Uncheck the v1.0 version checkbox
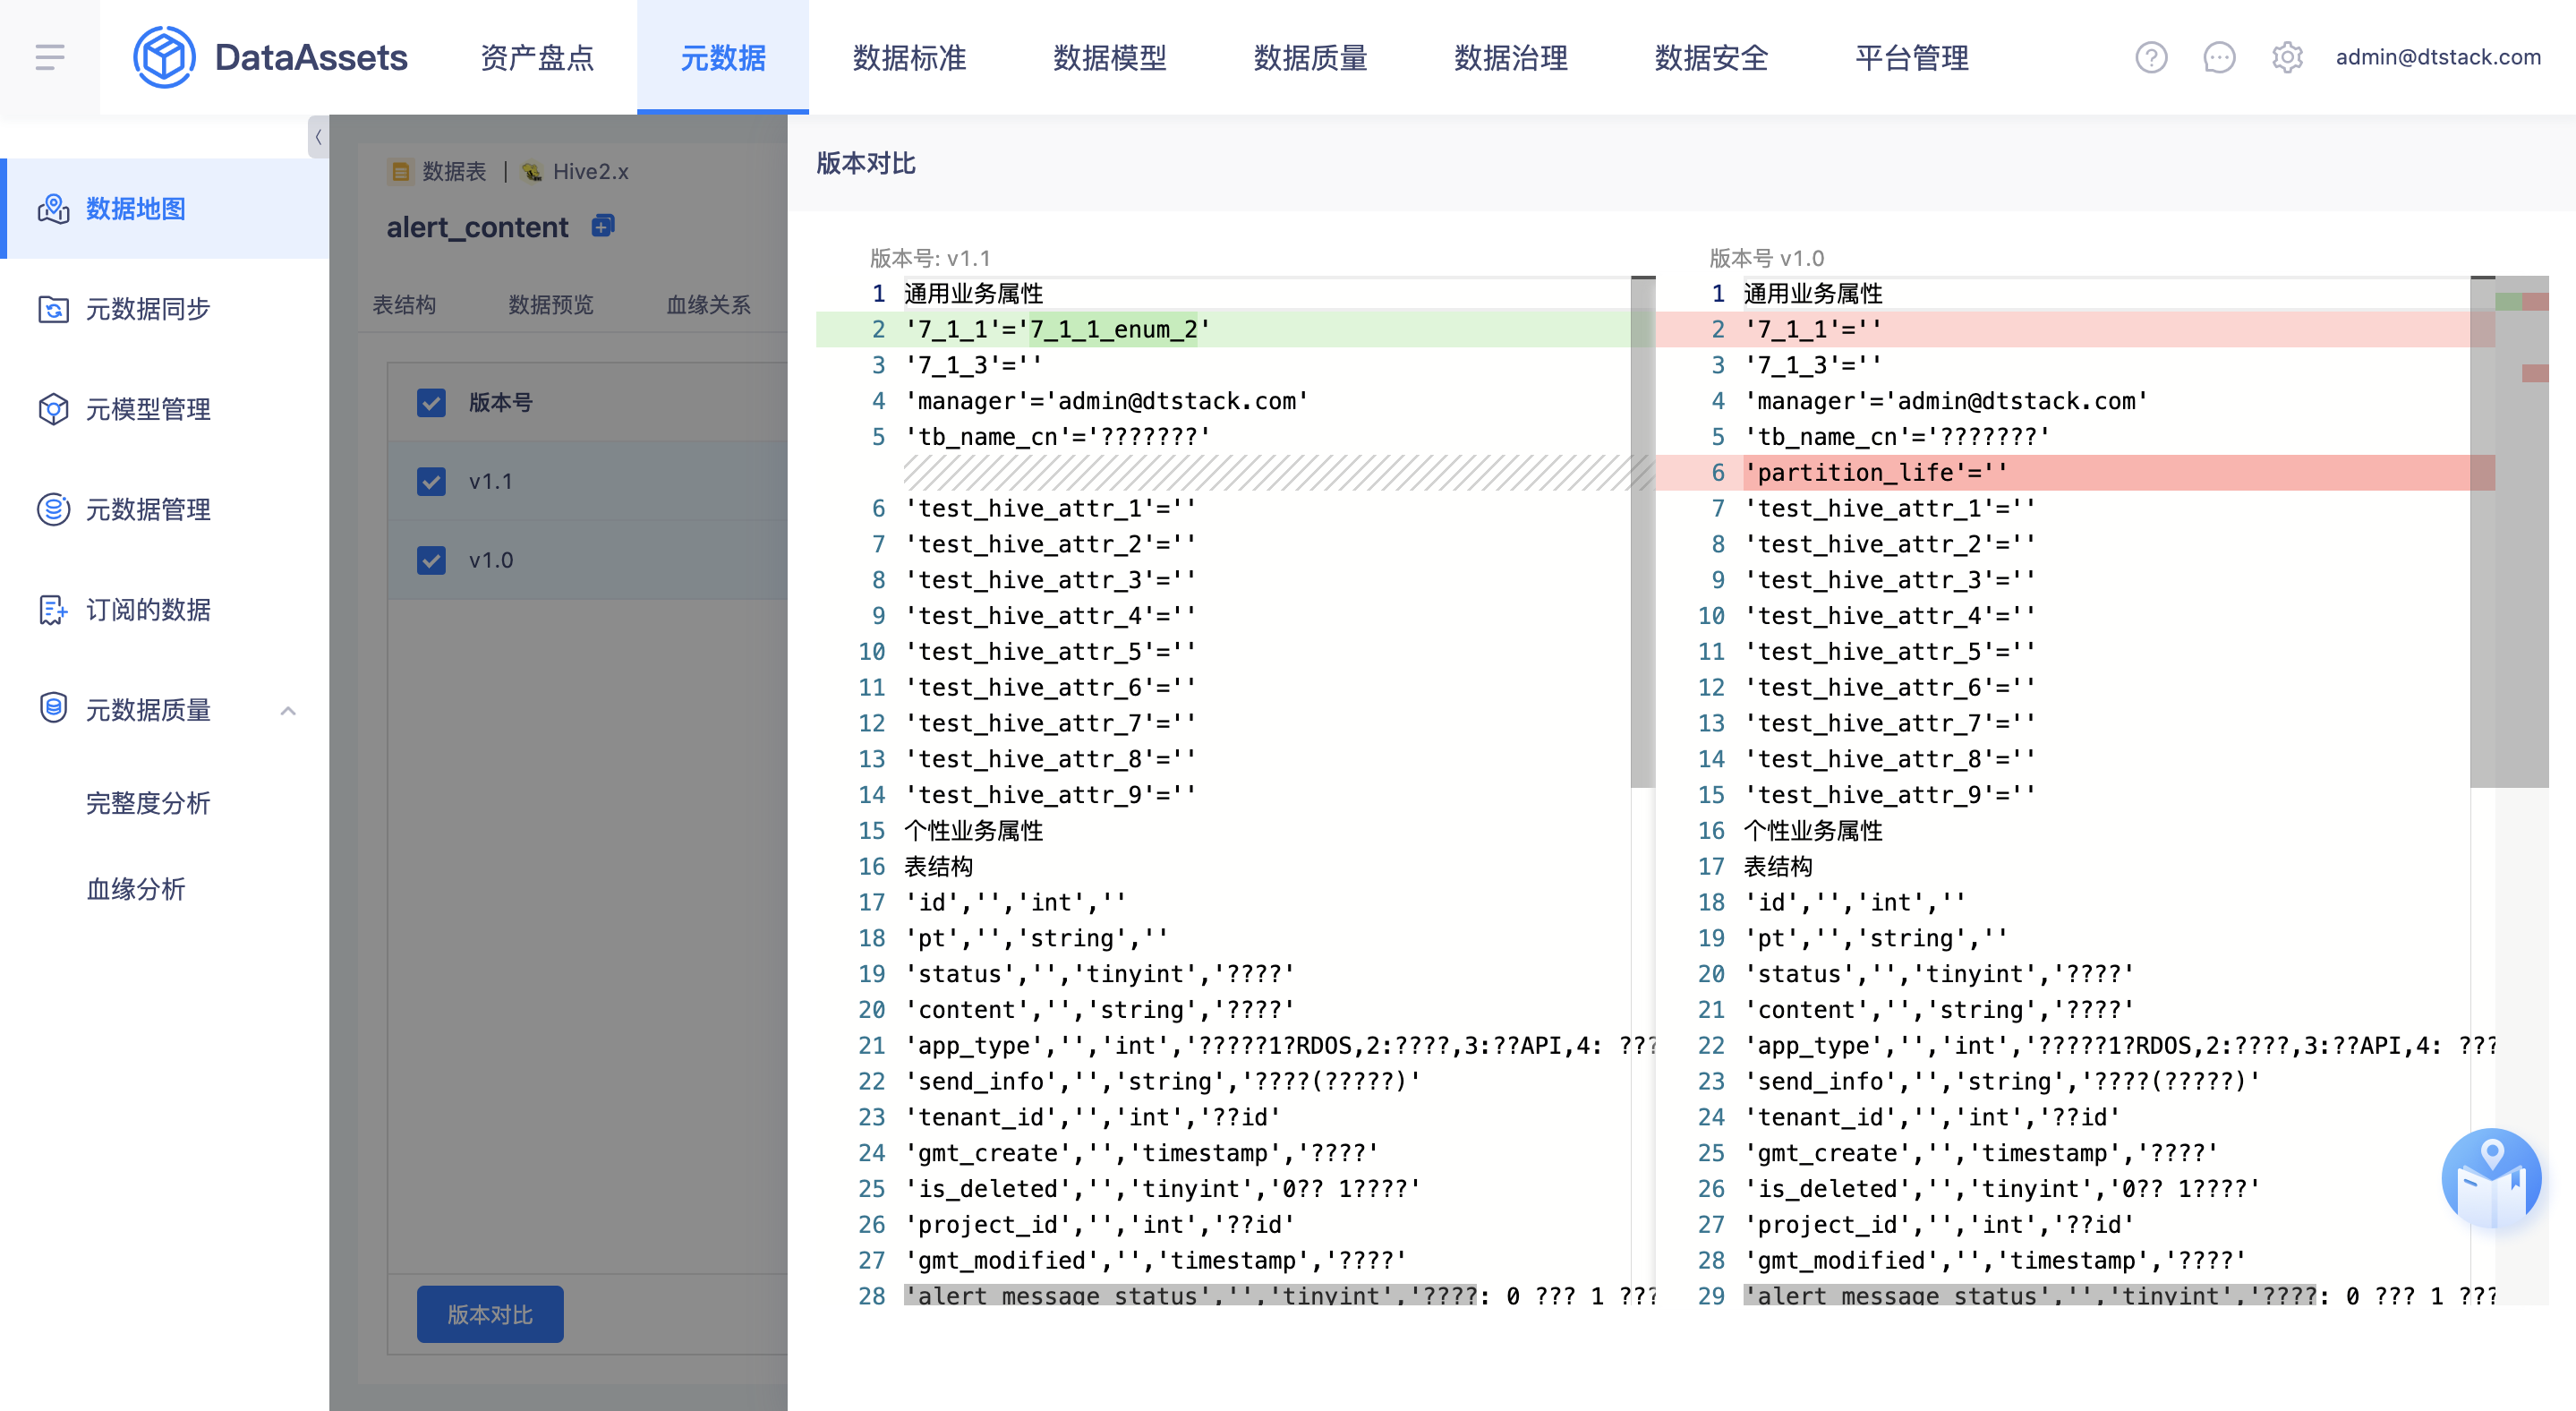Screen dimensions: 2576x1411 coord(431,561)
